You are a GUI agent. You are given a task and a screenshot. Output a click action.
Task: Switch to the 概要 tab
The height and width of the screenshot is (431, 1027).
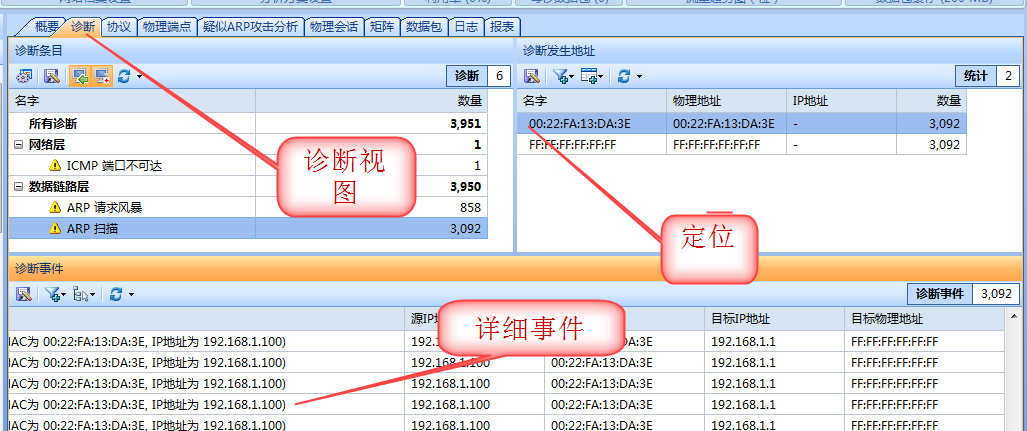tap(46, 27)
